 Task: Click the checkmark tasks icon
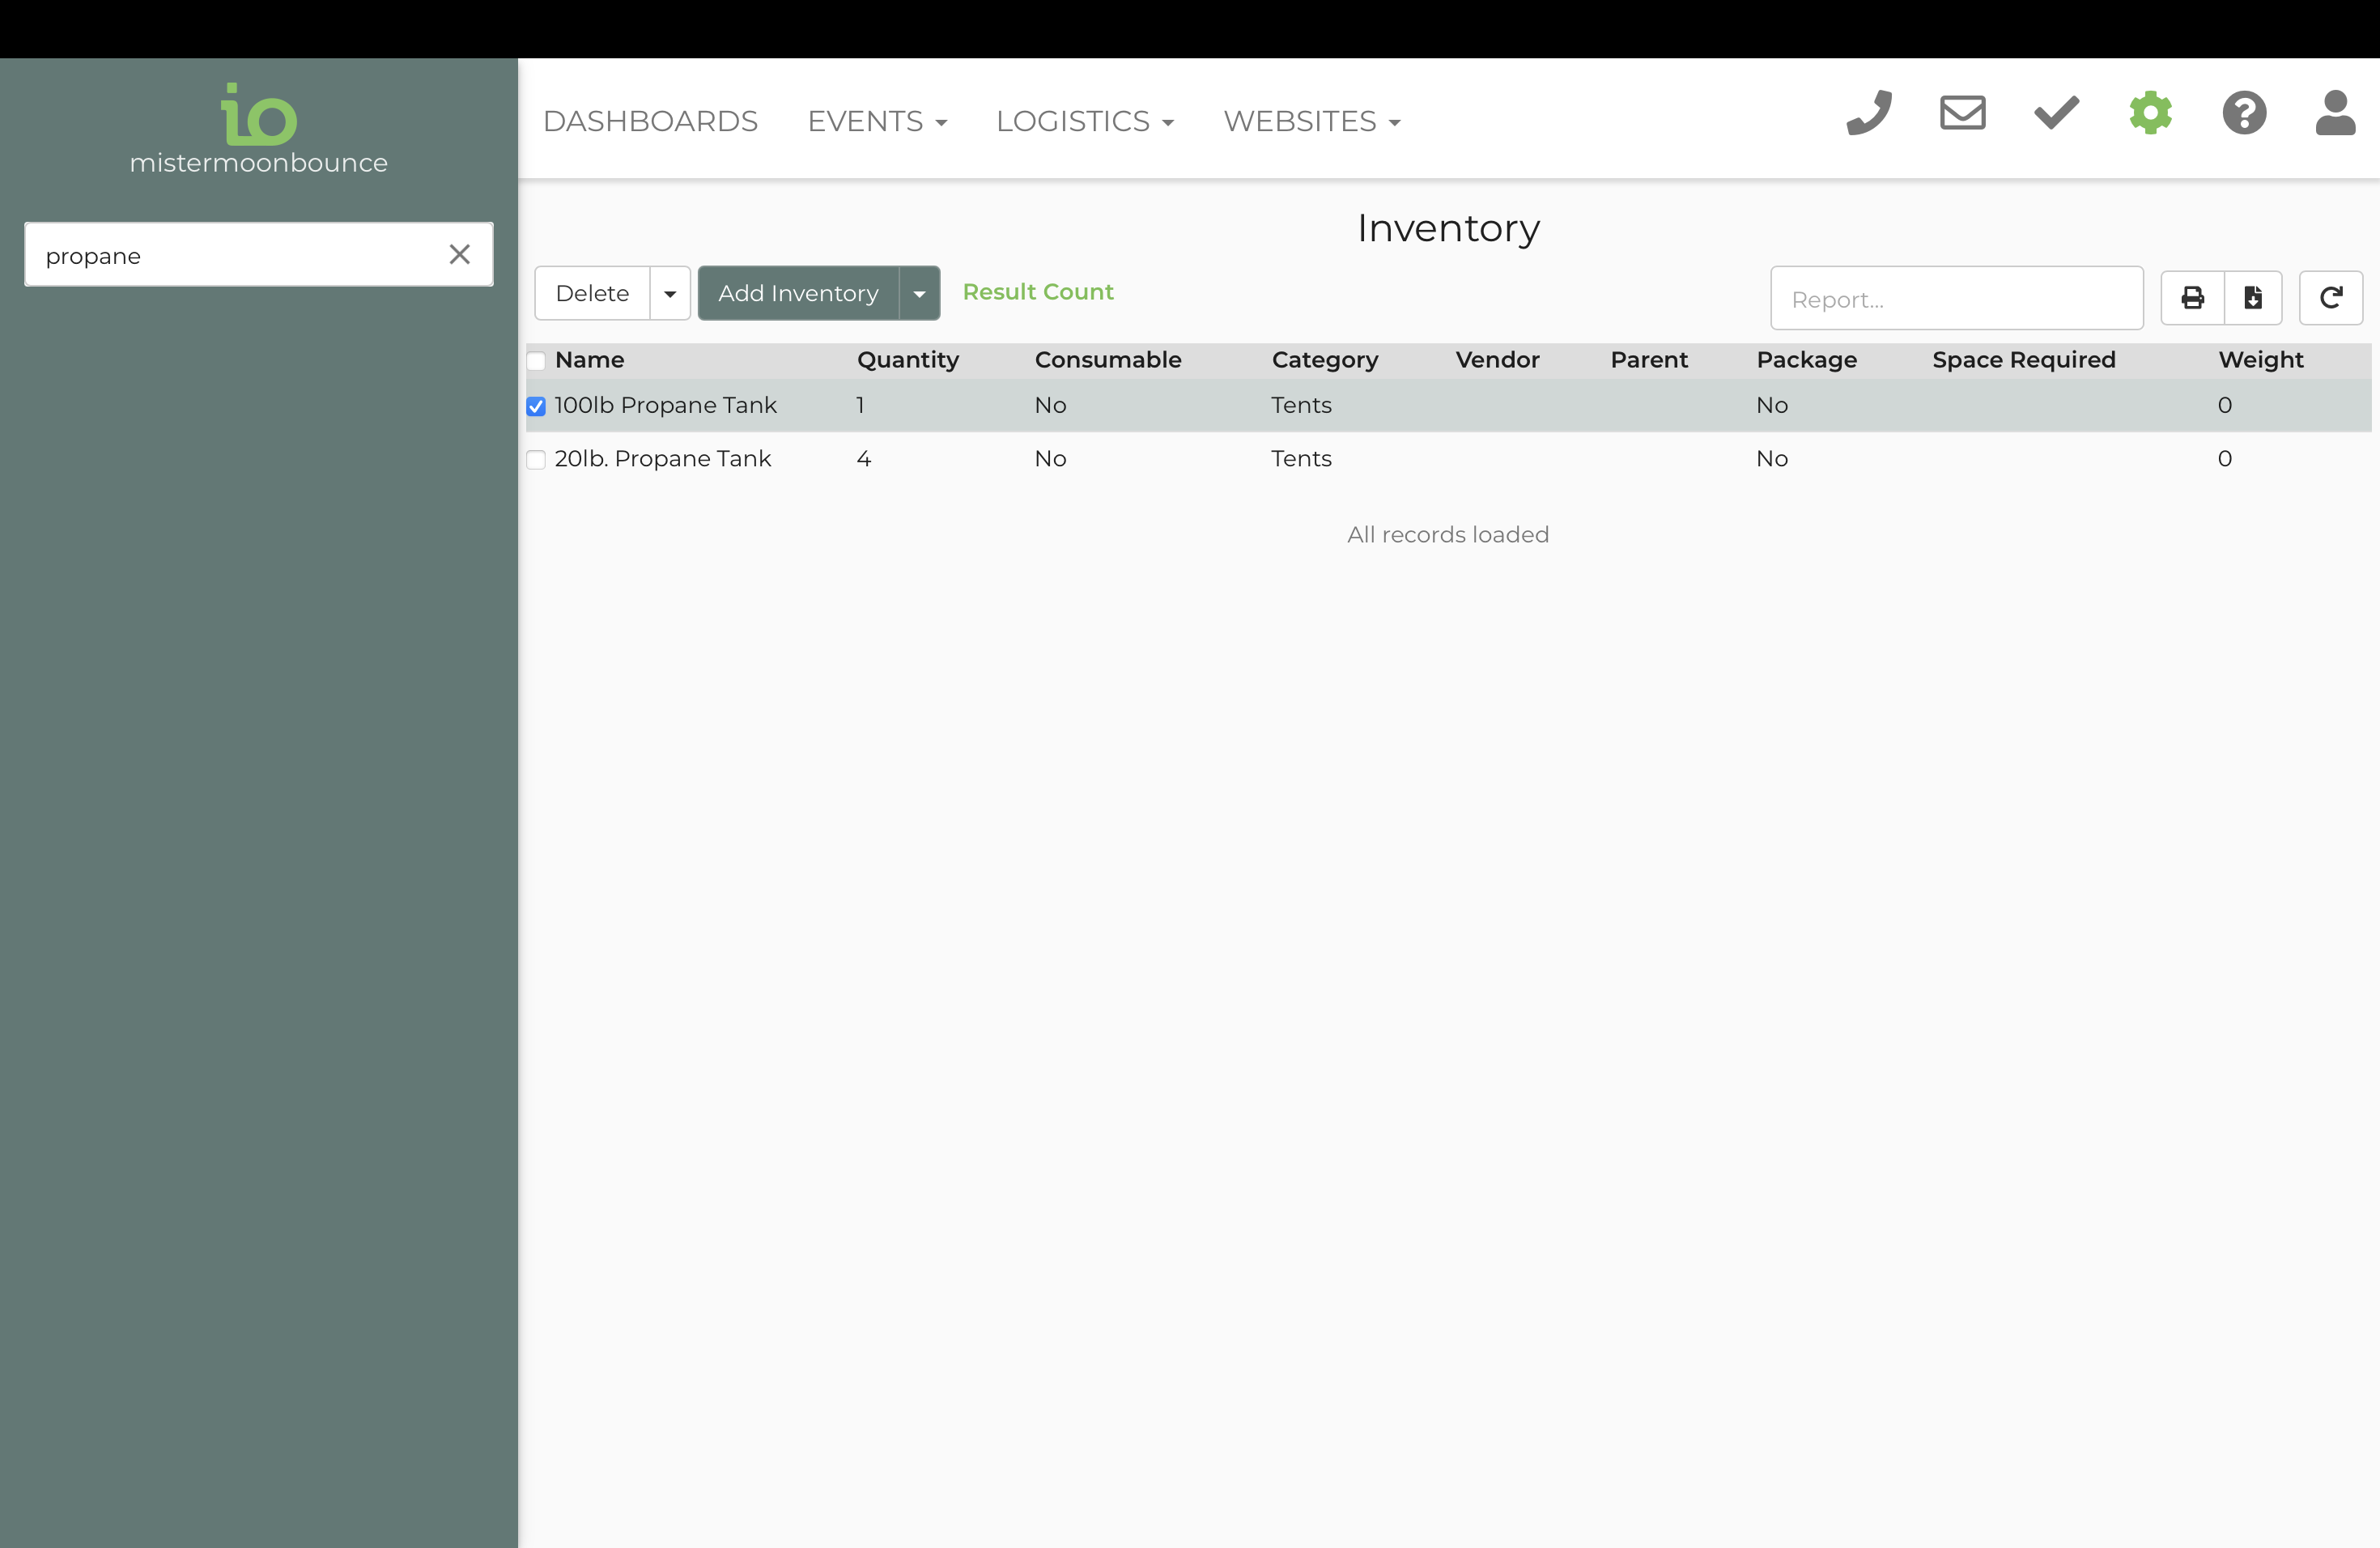tap(2056, 113)
